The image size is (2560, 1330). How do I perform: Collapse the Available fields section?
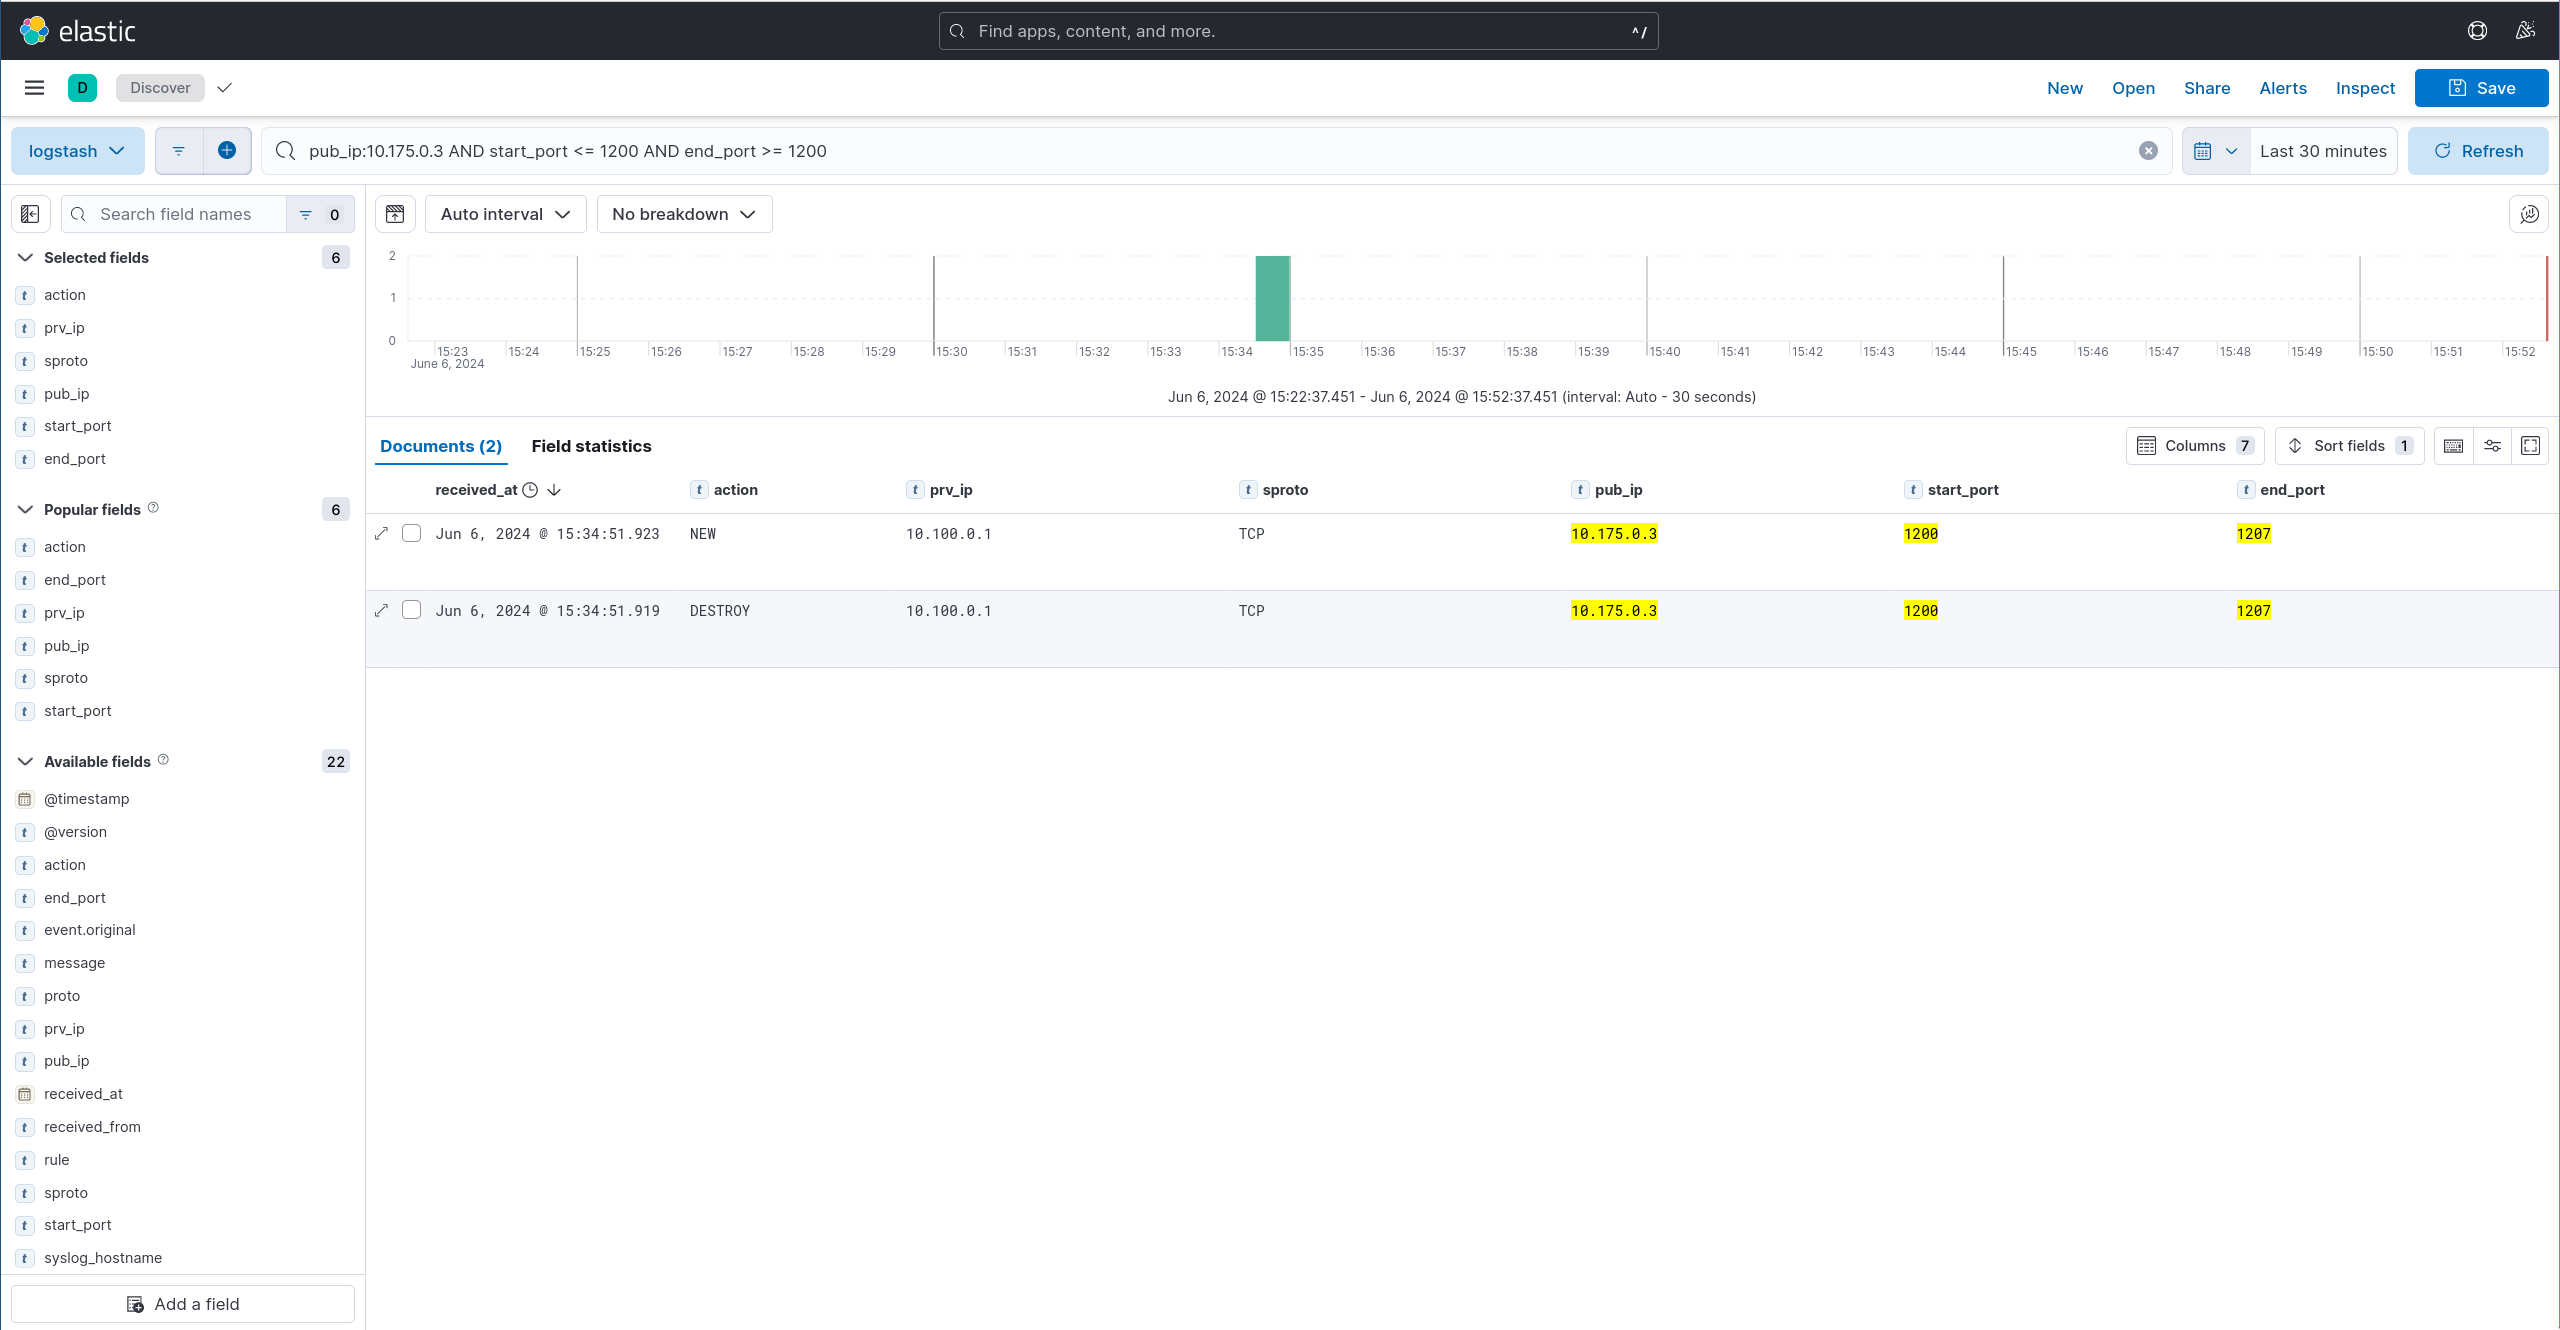click(26, 762)
